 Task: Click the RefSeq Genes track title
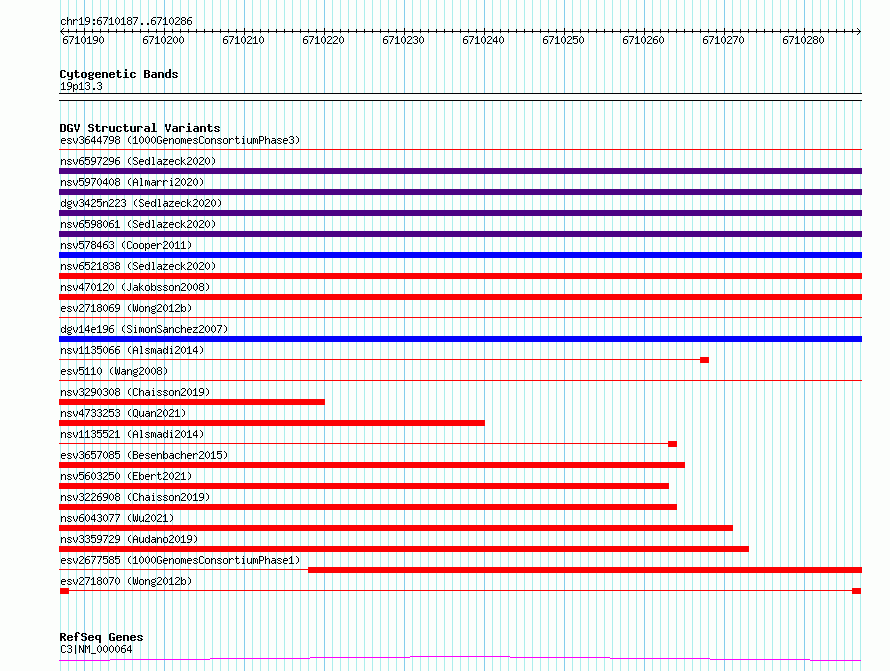click(101, 637)
